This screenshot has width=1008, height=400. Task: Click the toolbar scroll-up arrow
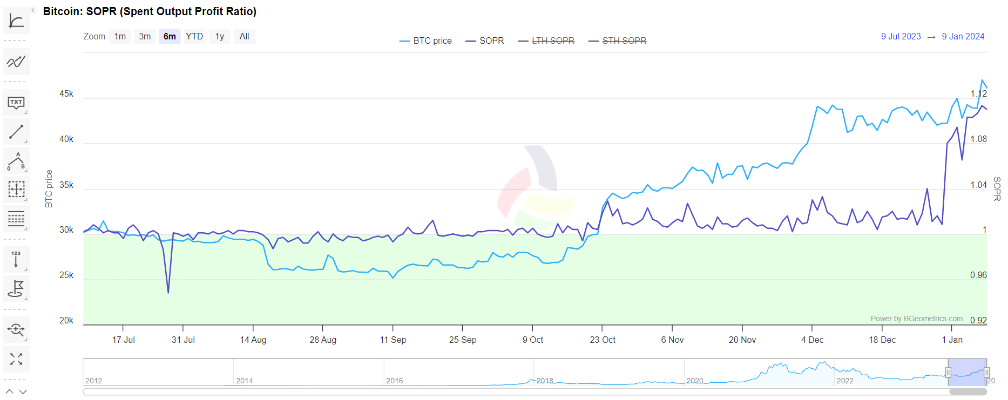click(x=10, y=391)
